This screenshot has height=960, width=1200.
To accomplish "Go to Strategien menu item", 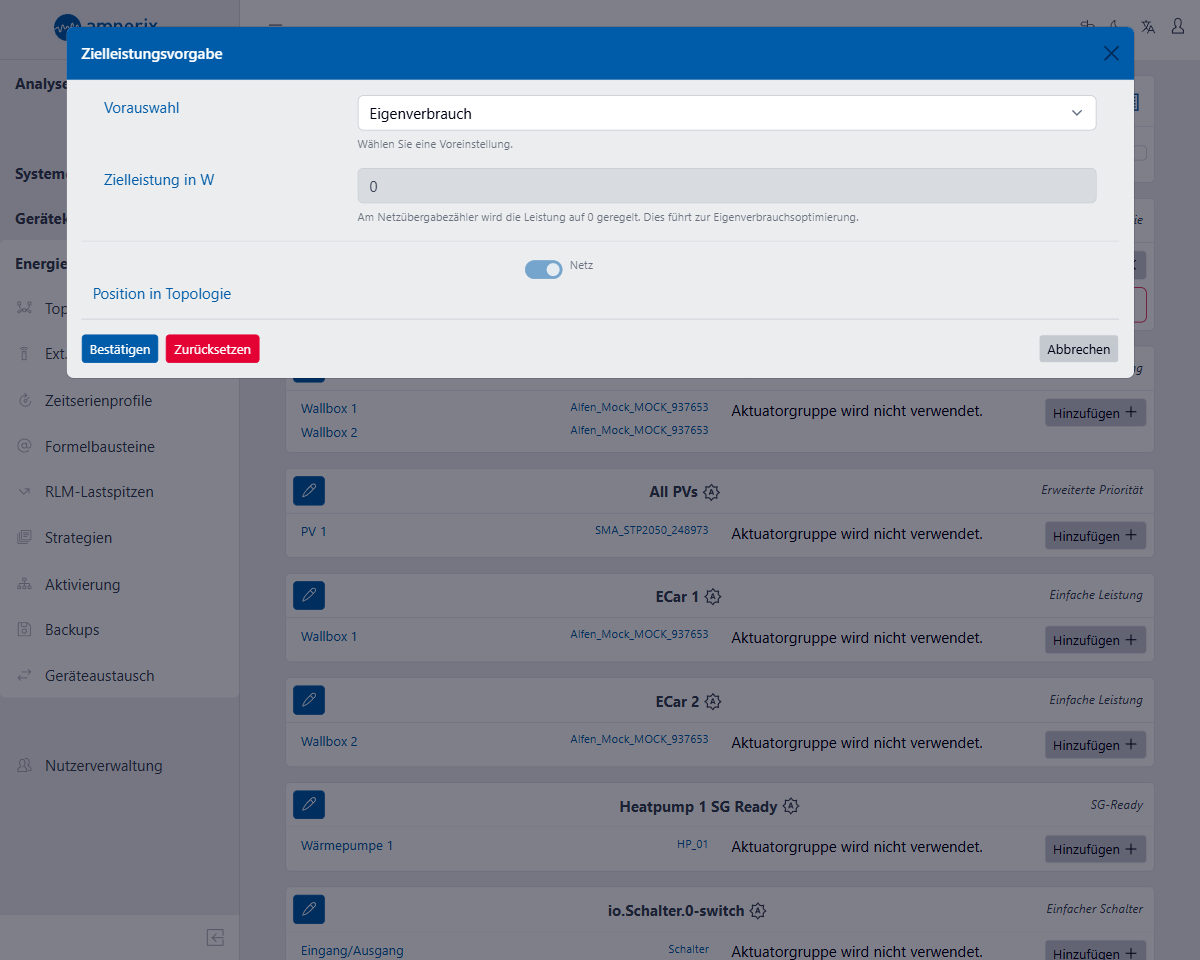I will pos(78,537).
